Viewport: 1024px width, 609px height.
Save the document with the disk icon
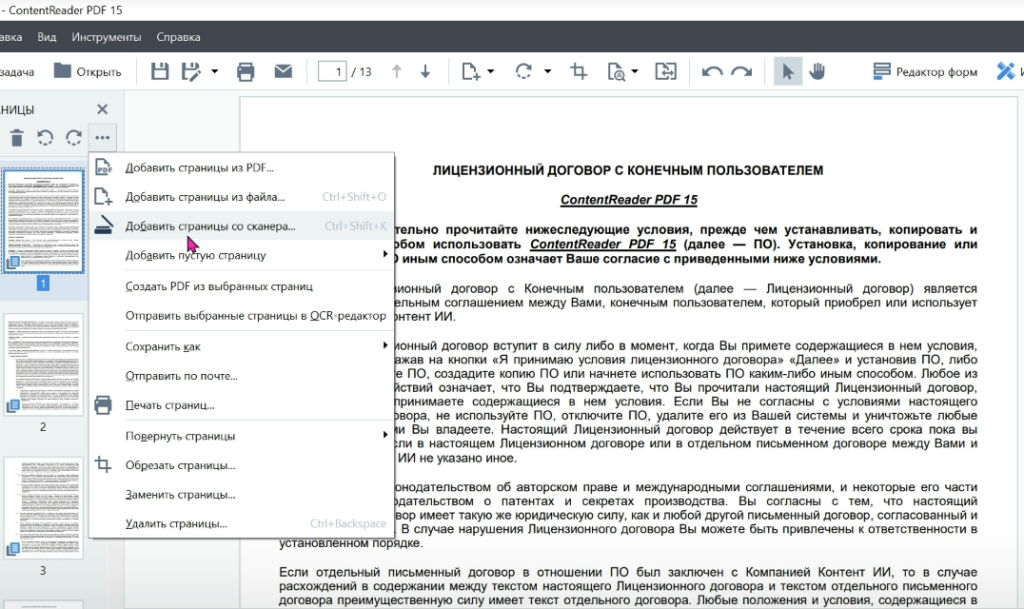pos(160,70)
